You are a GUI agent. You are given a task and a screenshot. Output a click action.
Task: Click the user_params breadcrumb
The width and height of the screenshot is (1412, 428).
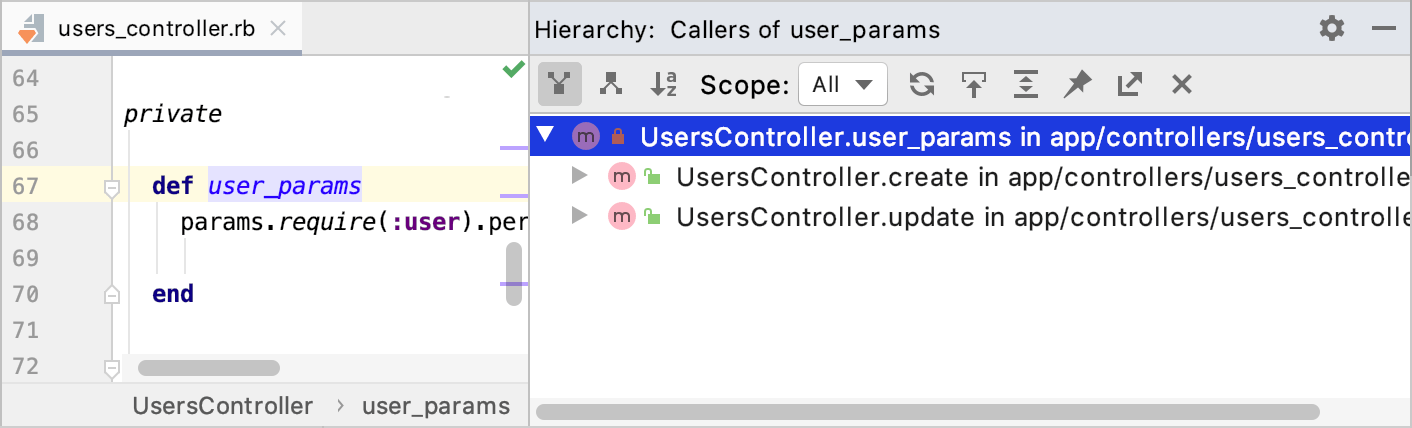435,406
